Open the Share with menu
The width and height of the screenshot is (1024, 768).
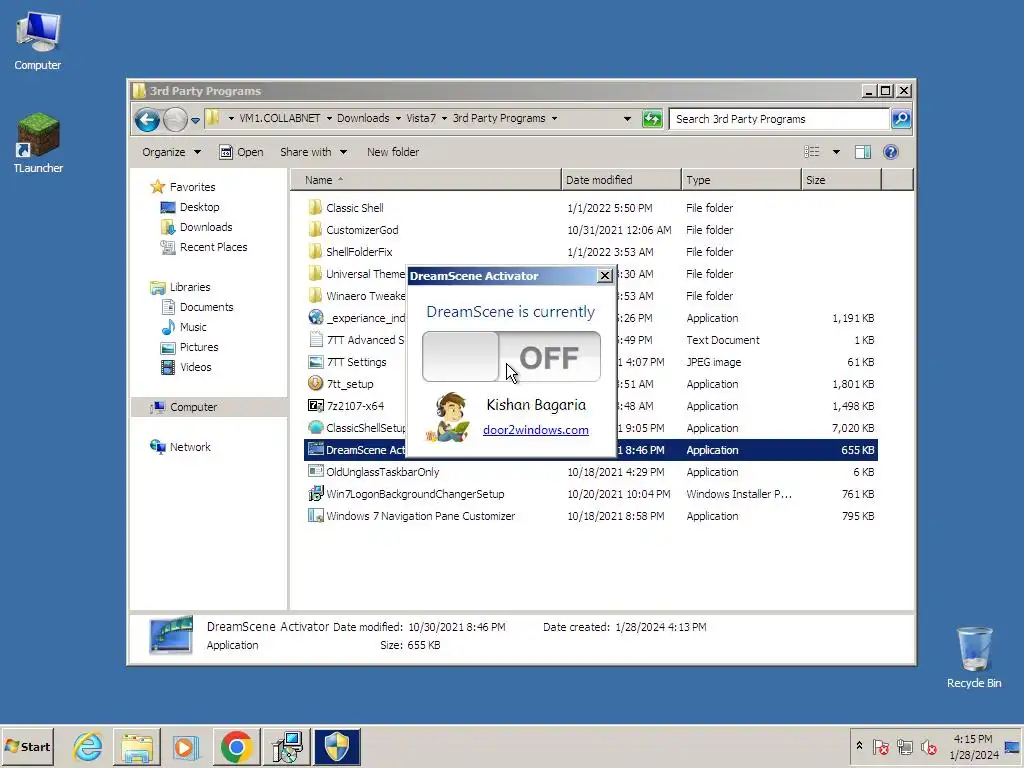[x=313, y=152]
